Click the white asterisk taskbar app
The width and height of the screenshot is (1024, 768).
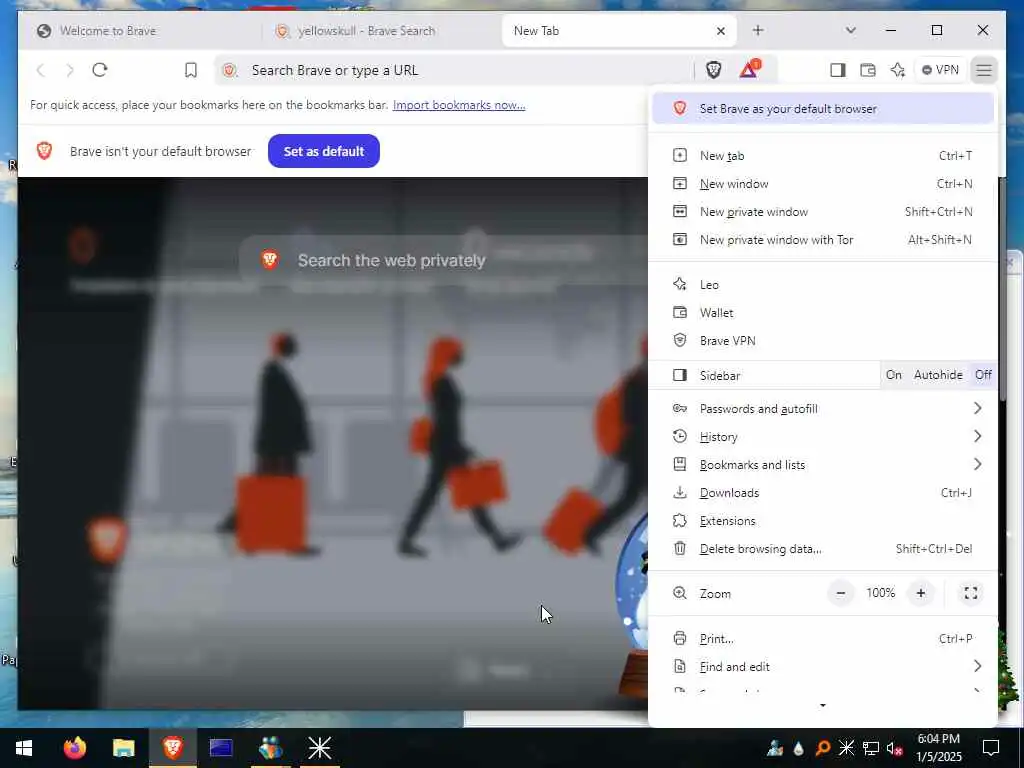coord(320,748)
